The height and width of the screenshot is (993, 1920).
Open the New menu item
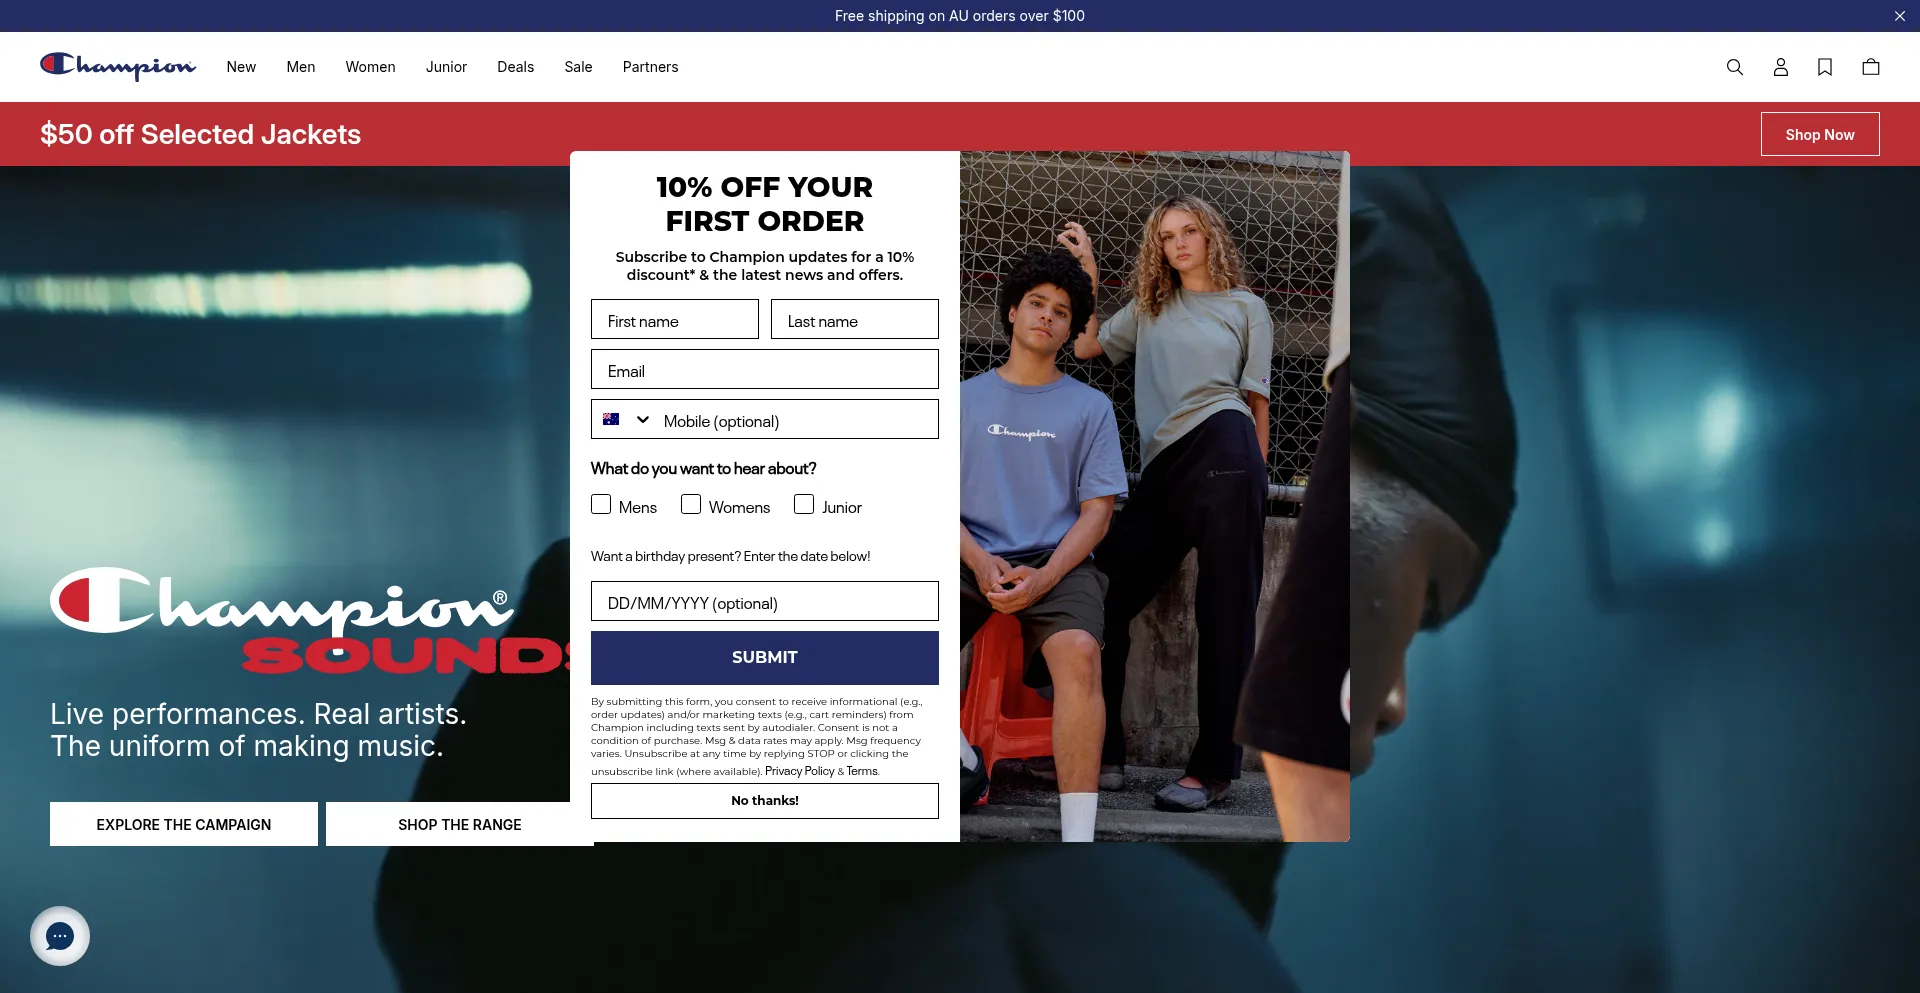[241, 67]
